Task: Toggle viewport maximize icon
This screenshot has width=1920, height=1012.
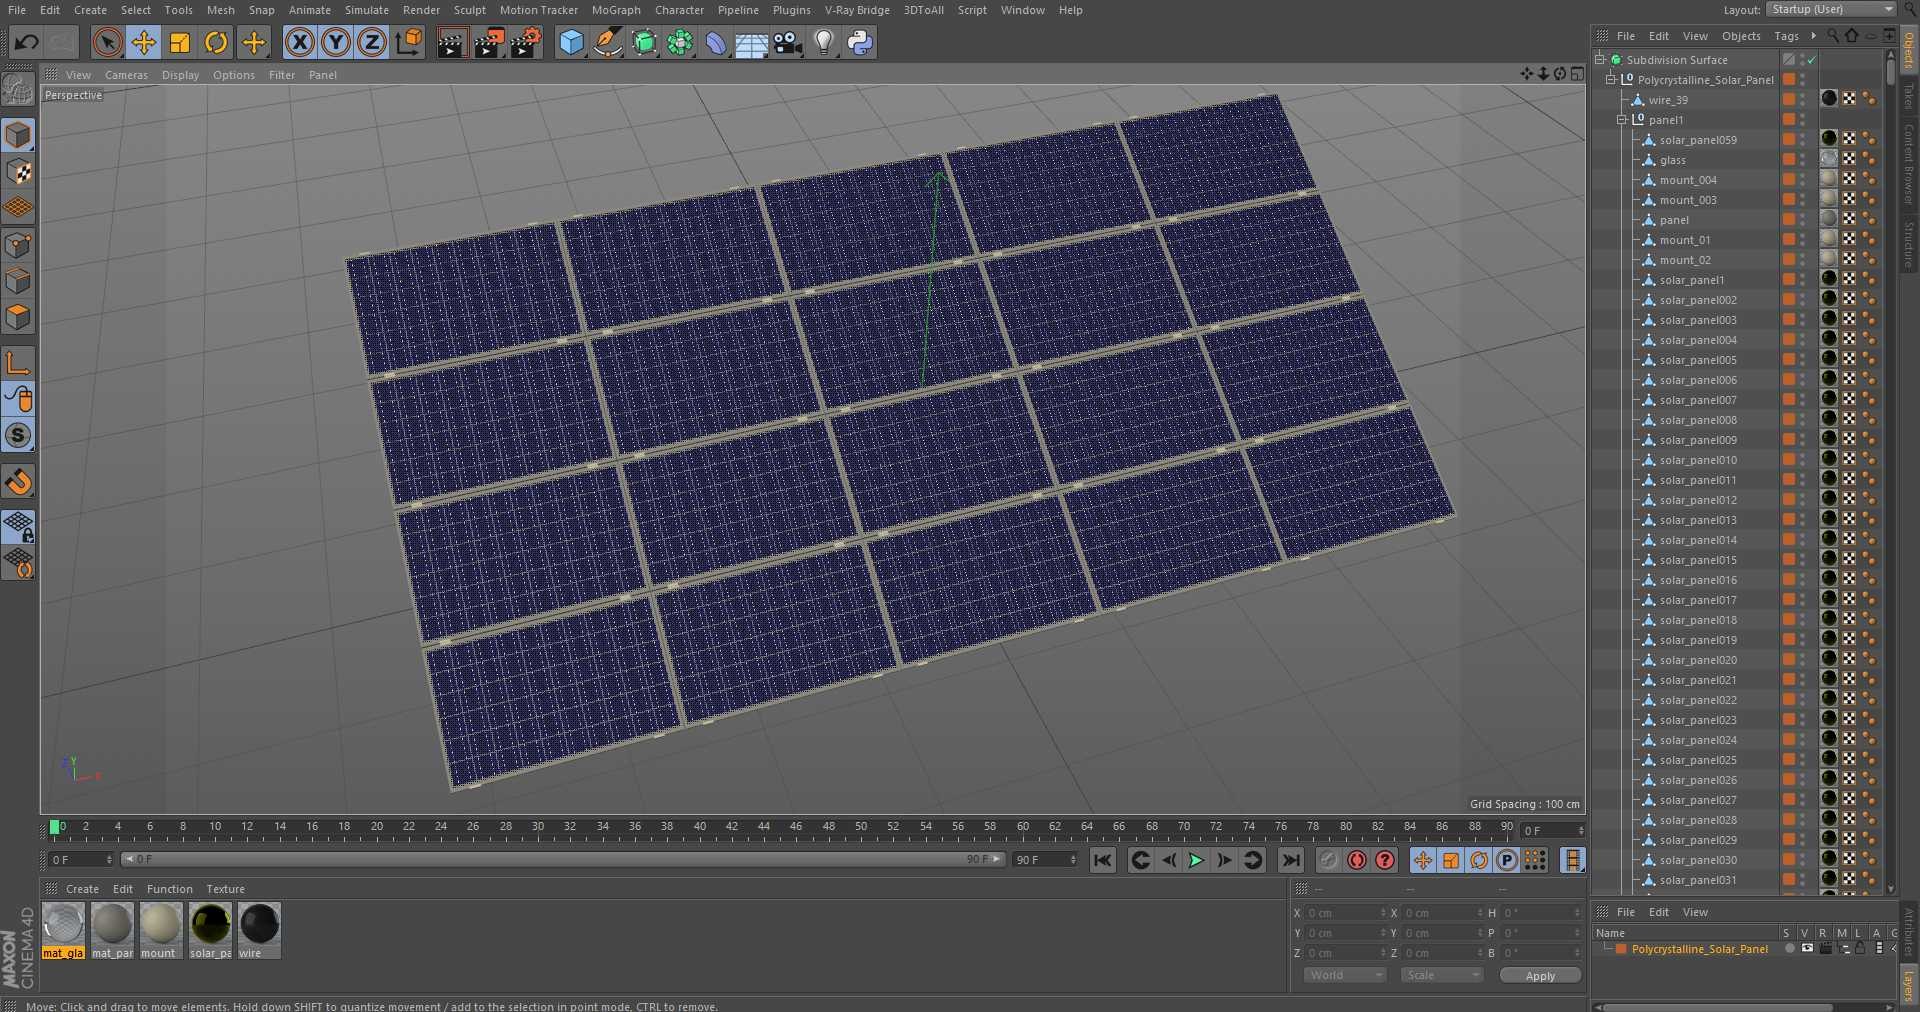Action: click(1577, 74)
